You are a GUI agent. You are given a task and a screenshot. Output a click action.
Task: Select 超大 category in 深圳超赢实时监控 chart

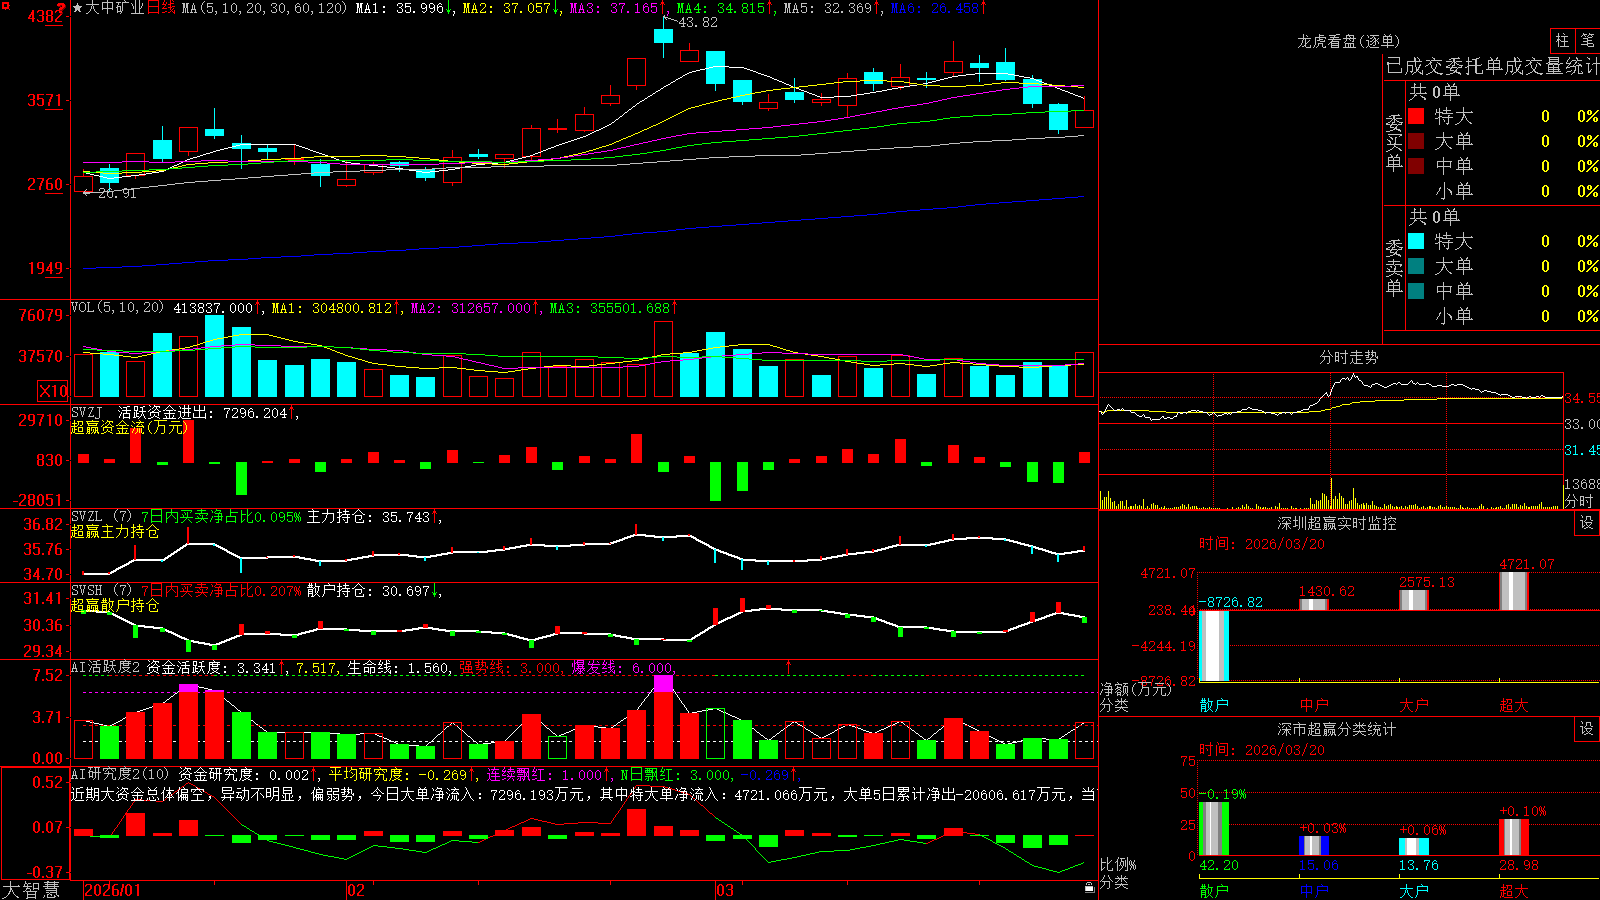pyautogui.click(x=1514, y=705)
